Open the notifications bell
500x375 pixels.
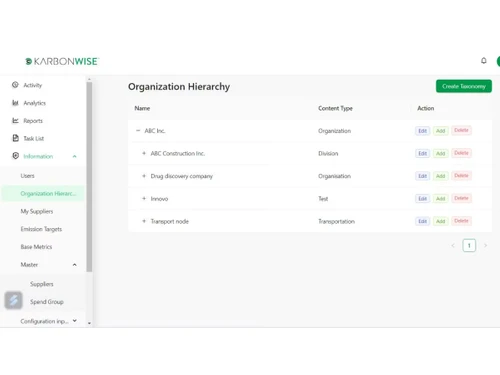click(484, 60)
